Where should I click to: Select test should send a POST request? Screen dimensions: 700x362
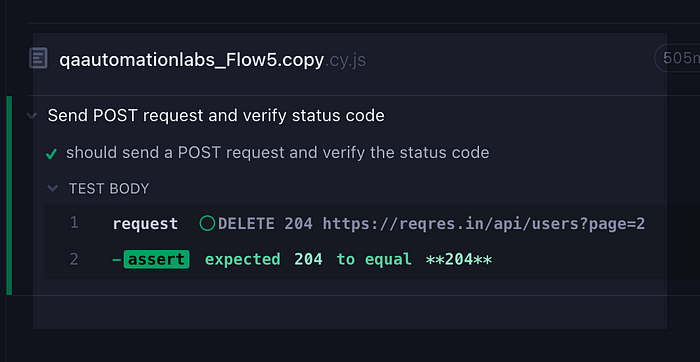tap(278, 153)
